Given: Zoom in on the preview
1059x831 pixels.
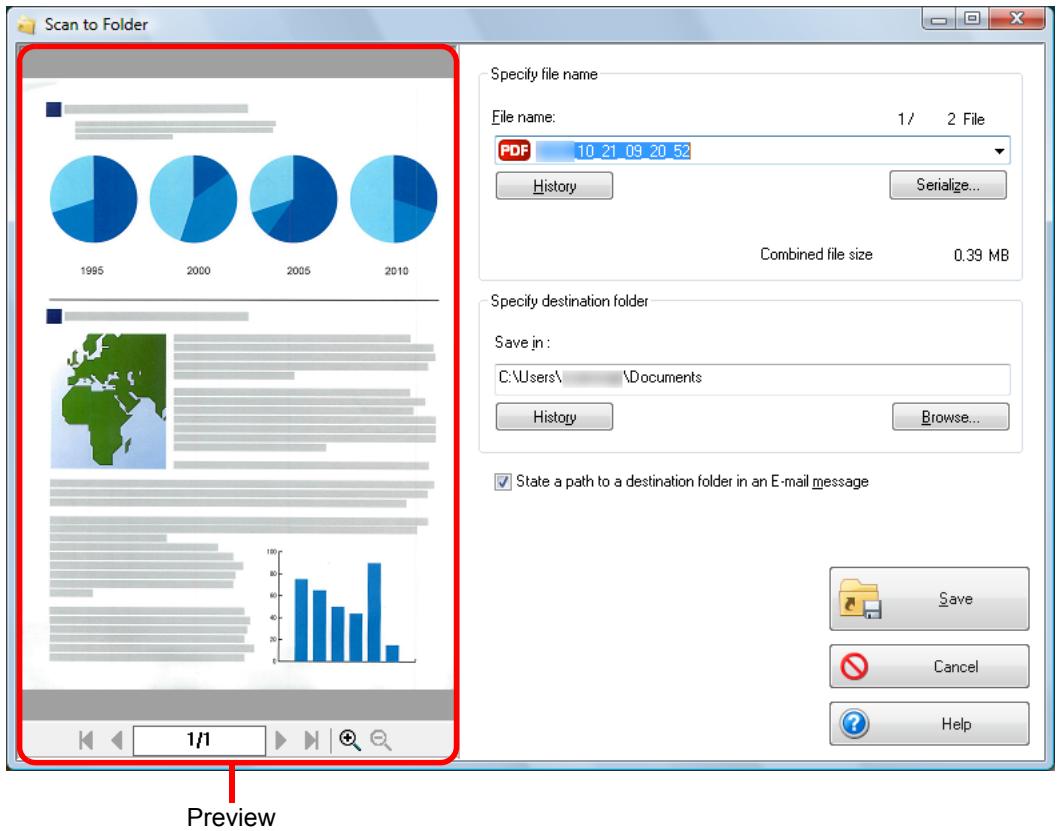Looking at the screenshot, I should pyautogui.click(x=350, y=740).
